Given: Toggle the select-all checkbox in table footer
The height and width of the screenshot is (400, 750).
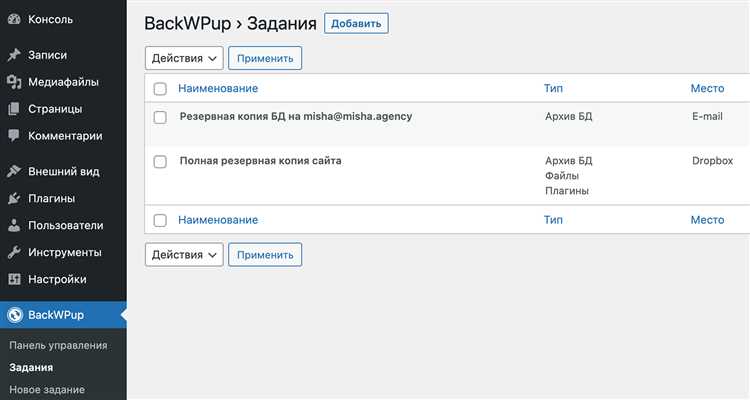Looking at the screenshot, I should point(160,220).
